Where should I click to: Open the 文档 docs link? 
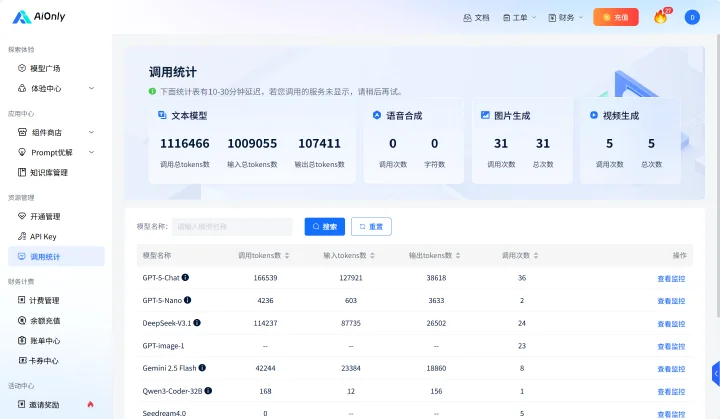click(x=476, y=17)
